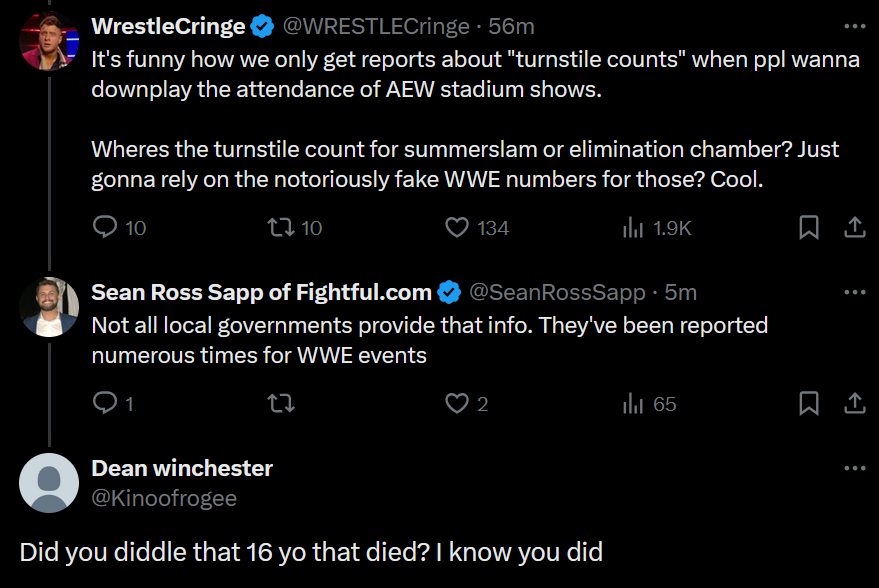Open the WrestleCringe profile name link
The width and height of the screenshot is (879, 588).
[168, 26]
